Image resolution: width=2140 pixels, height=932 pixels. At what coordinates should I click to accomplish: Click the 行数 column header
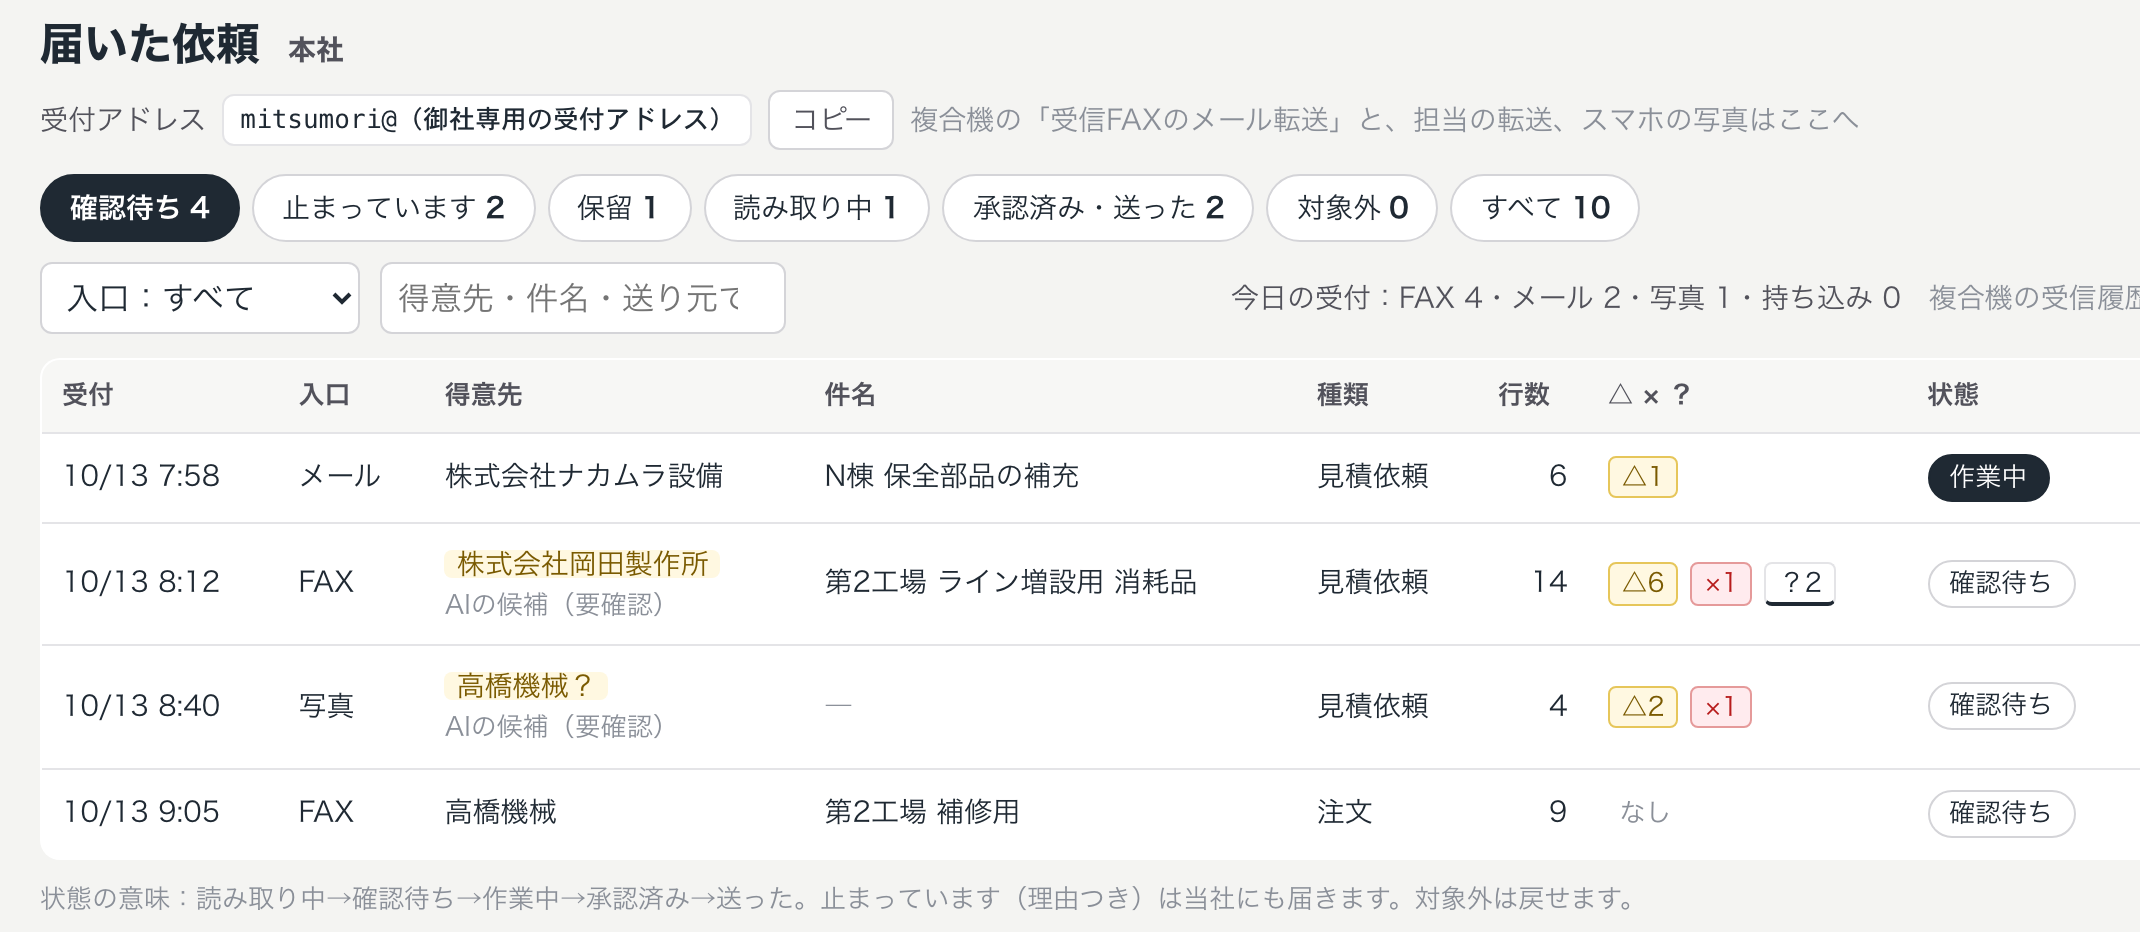(1524, 395)
